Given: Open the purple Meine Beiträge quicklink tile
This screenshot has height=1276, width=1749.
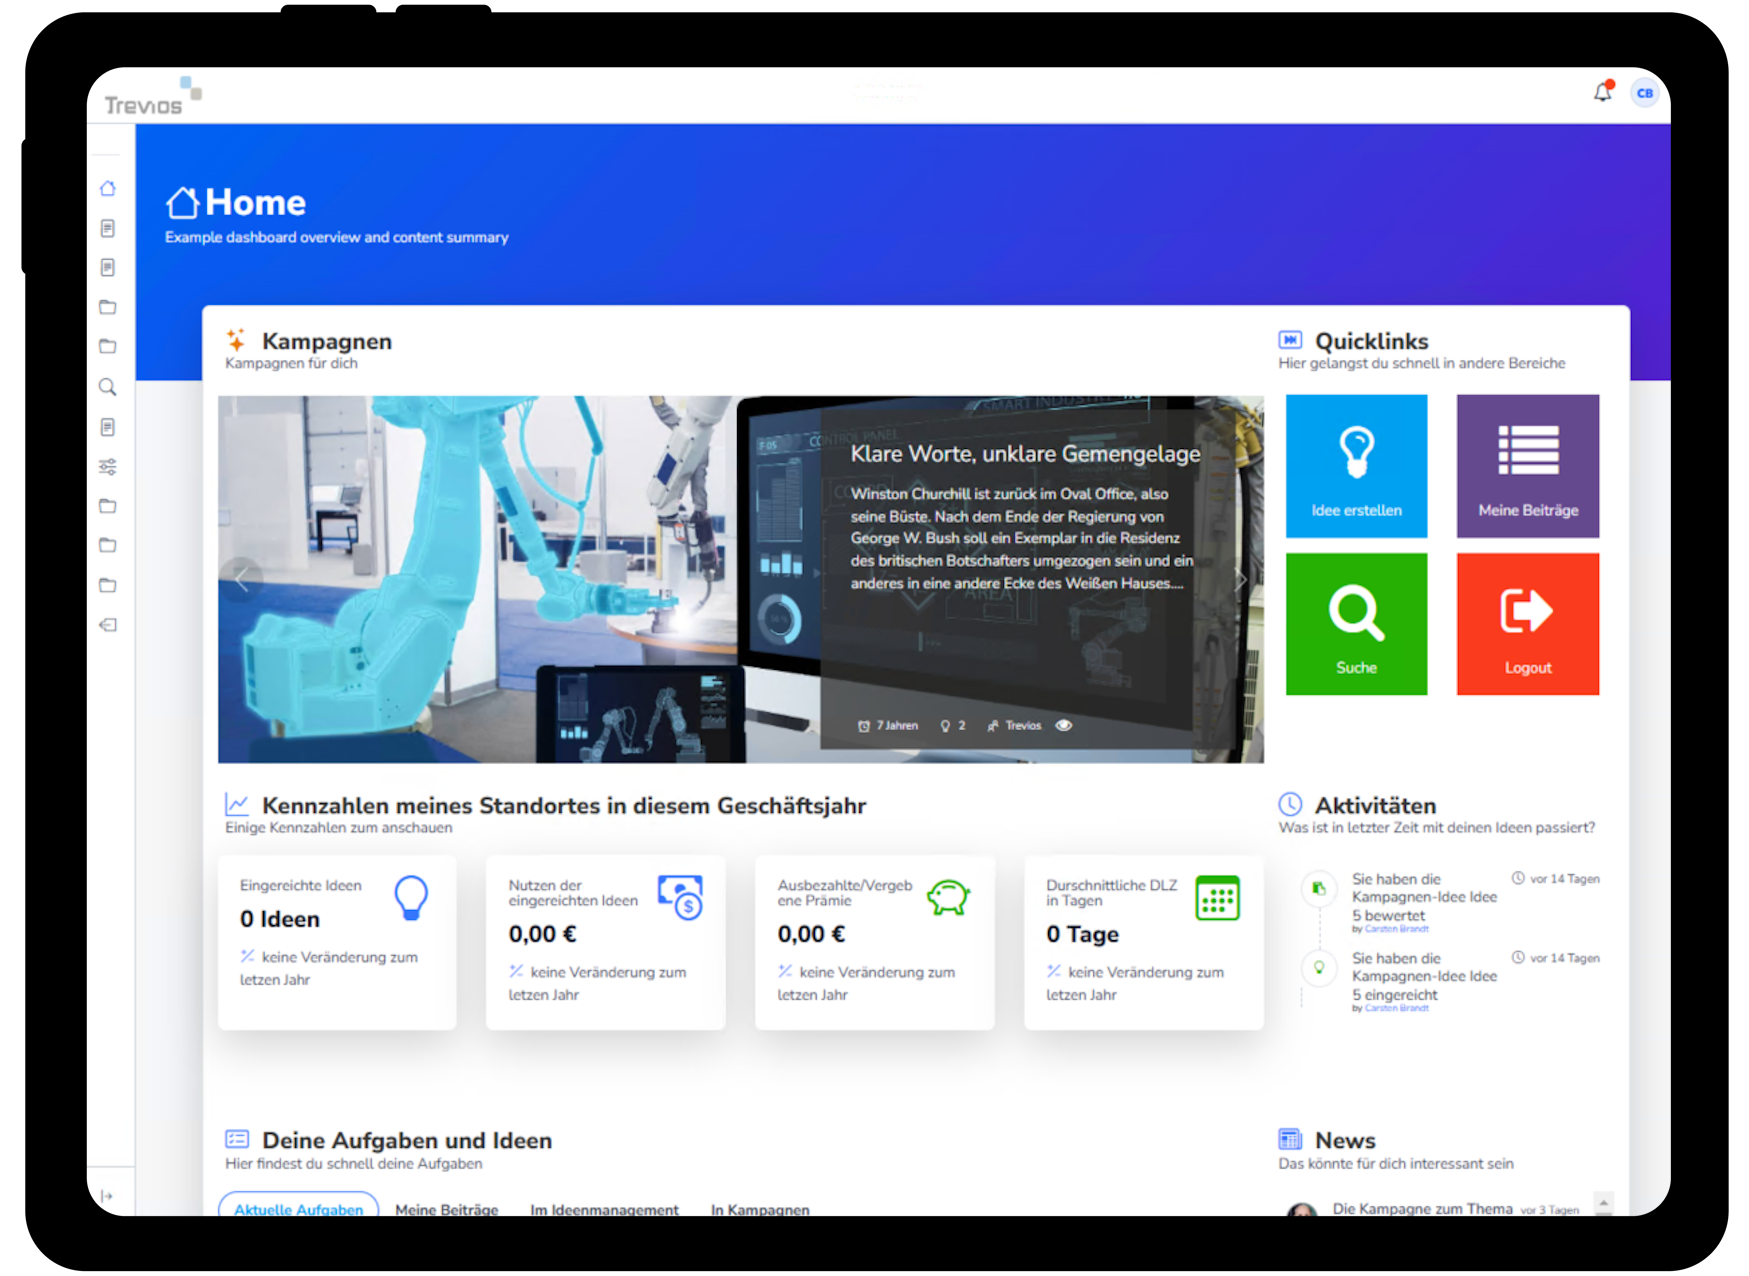Looking at the screenshot, I should click(1528, 465).
